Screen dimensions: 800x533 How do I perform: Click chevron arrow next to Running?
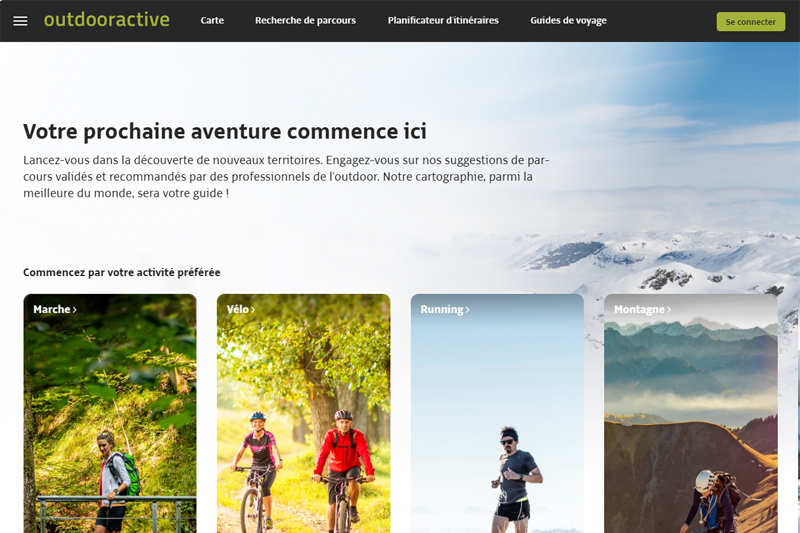(x=467, y=310)
